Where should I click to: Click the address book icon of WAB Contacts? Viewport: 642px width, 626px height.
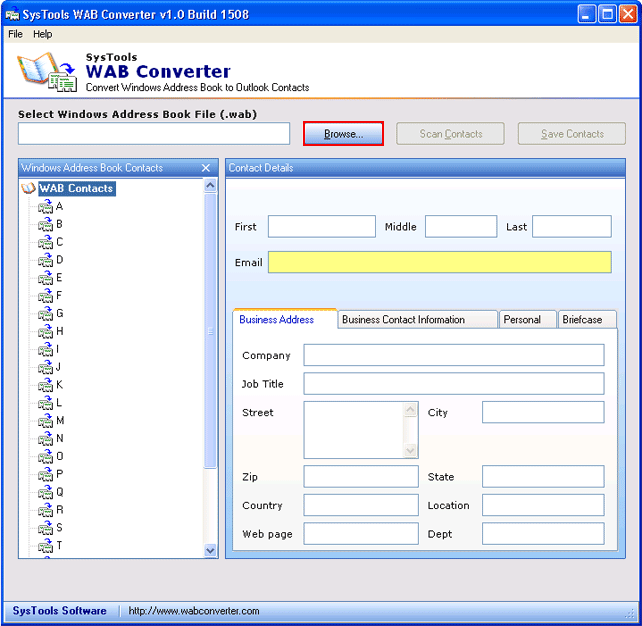[x=28, y=188]
